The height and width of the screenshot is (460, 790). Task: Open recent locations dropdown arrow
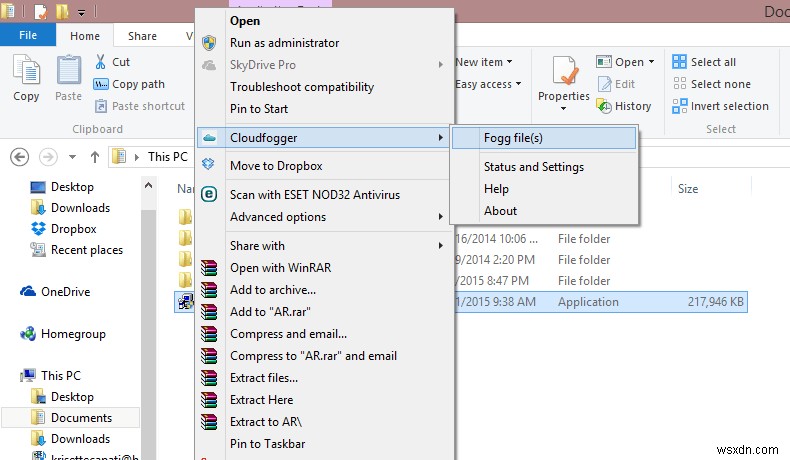tap(73, 157)
